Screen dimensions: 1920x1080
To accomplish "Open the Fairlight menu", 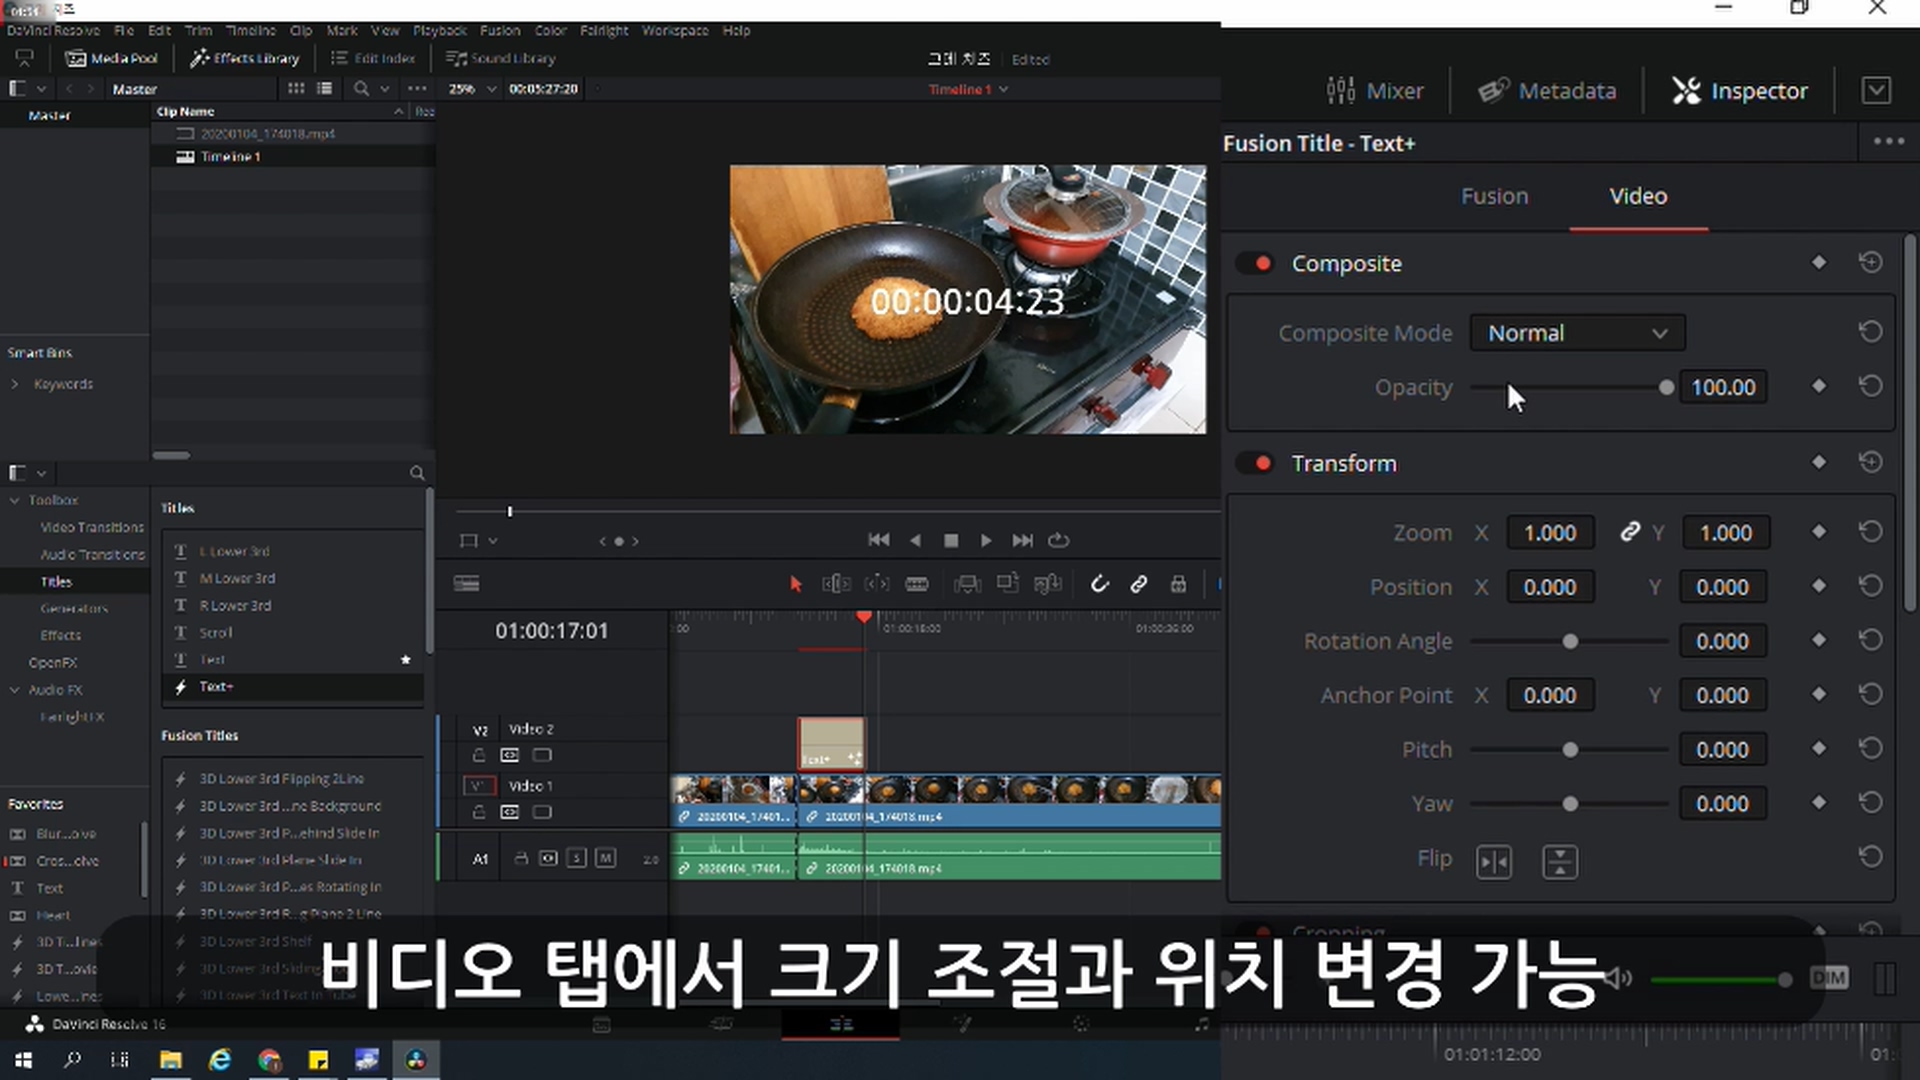I will pos(604,30).
